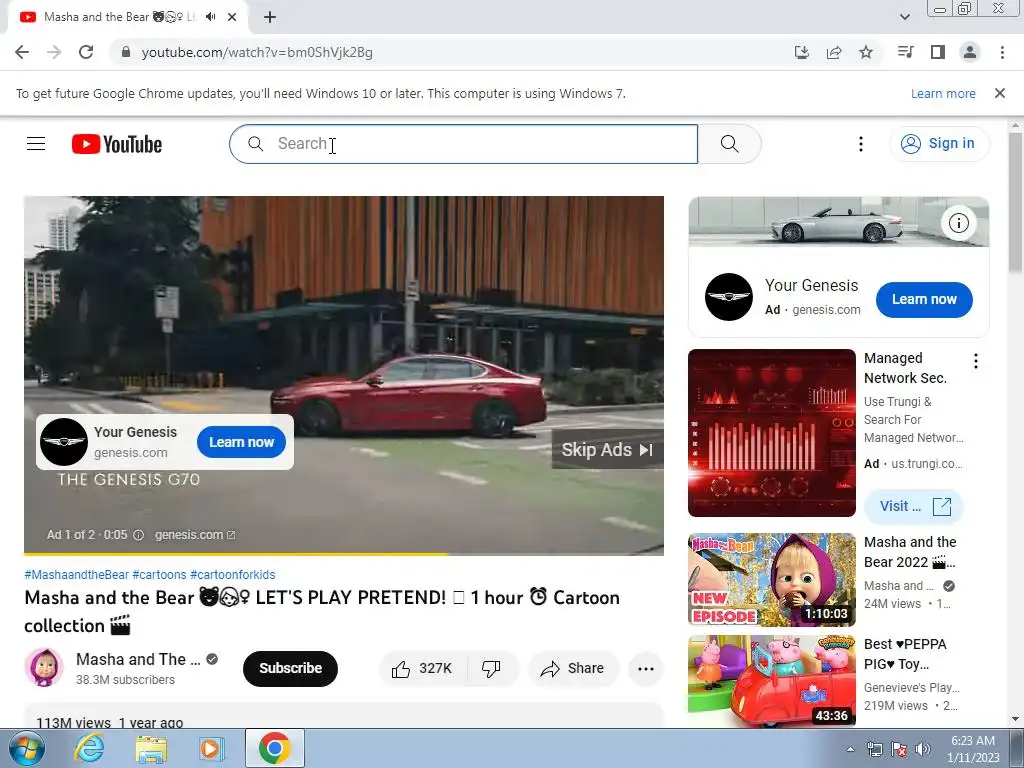Click the Chrome taskbar icon
Viewport: 1024px width, 768px height.
(x=274, y=748)
